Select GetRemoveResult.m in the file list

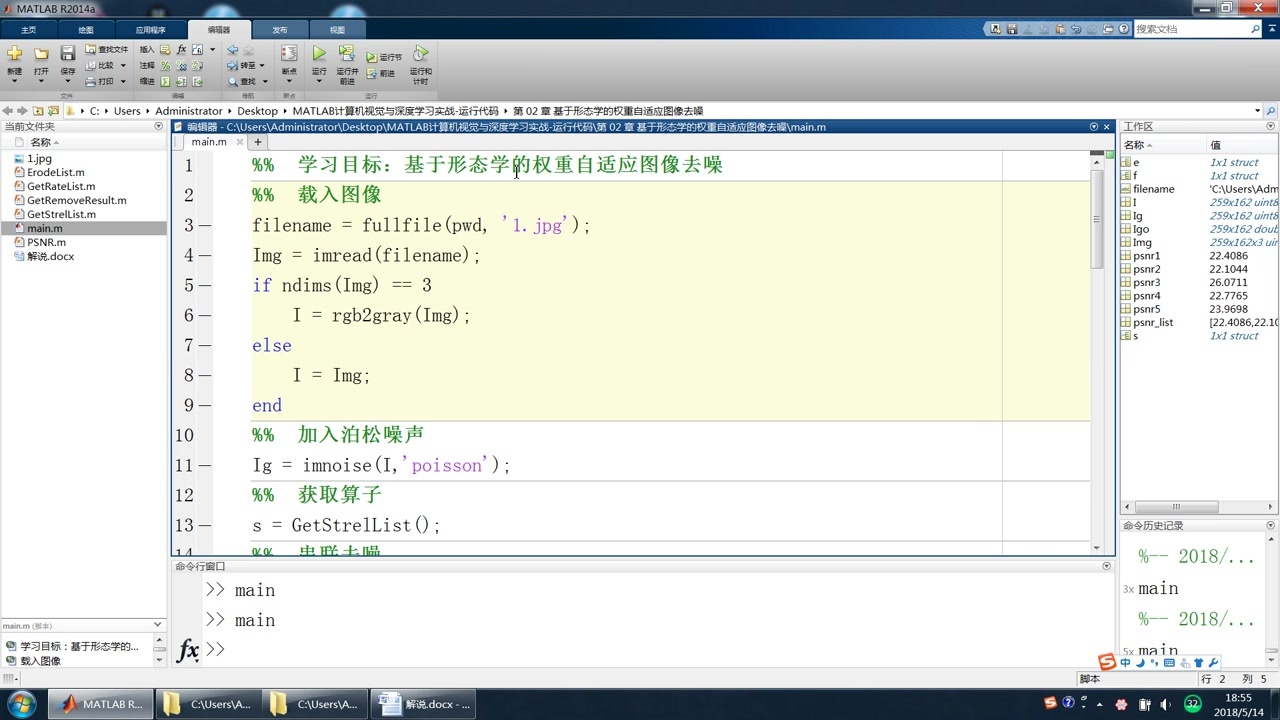77,200
